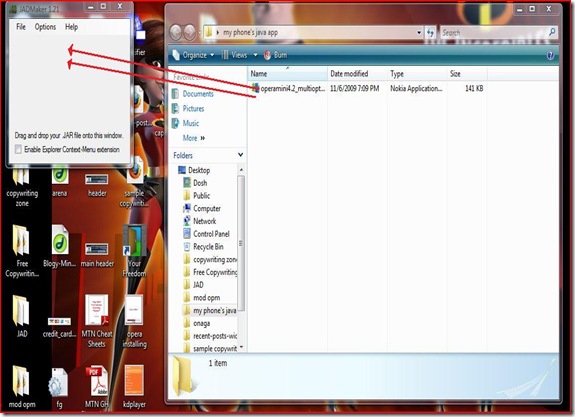Click the search magnifier icon
The image size is (575, 417).
(x=552, y=32)
